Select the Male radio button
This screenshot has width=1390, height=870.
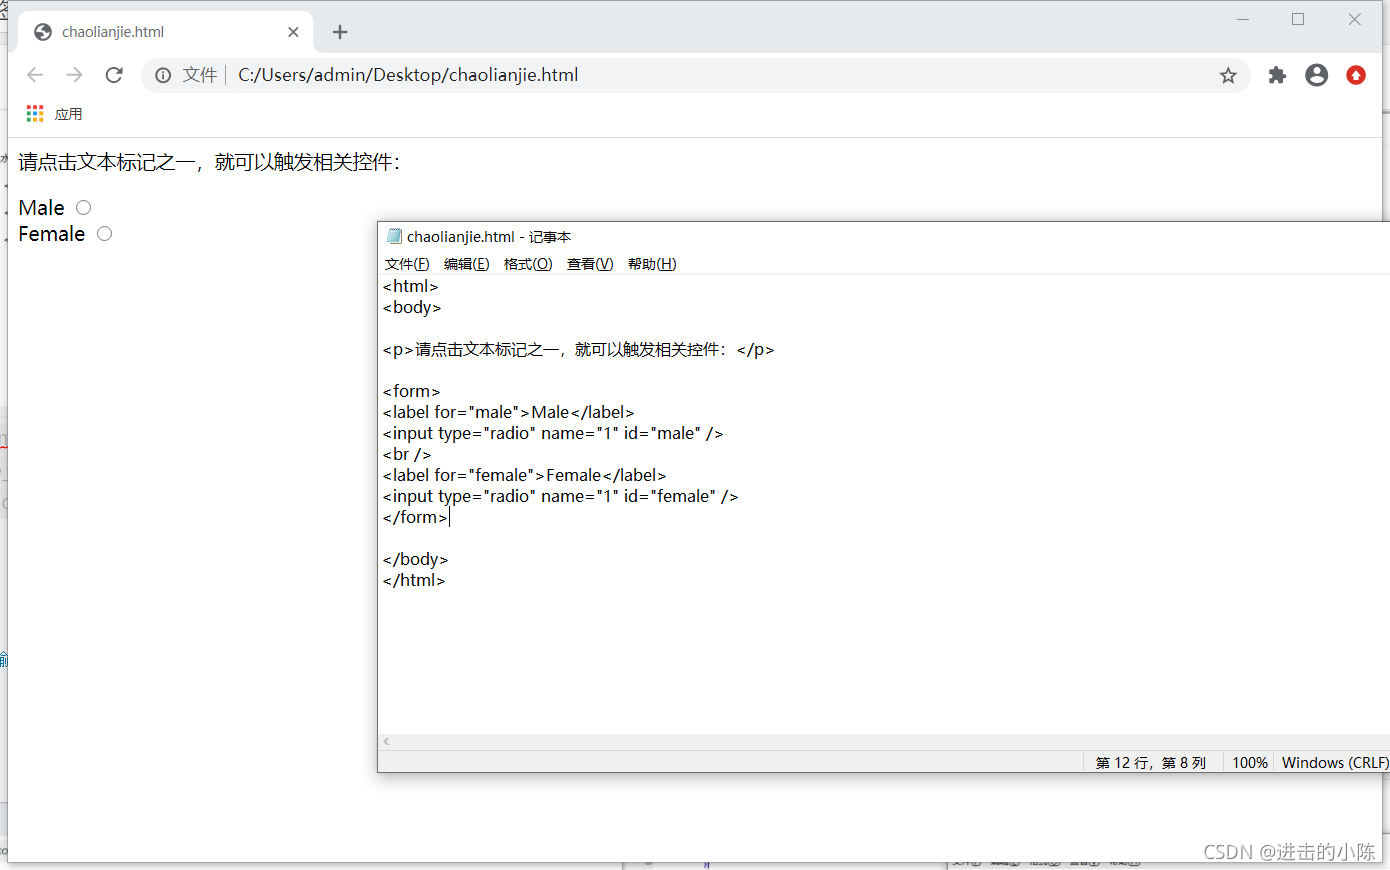[x=84, y=208]
